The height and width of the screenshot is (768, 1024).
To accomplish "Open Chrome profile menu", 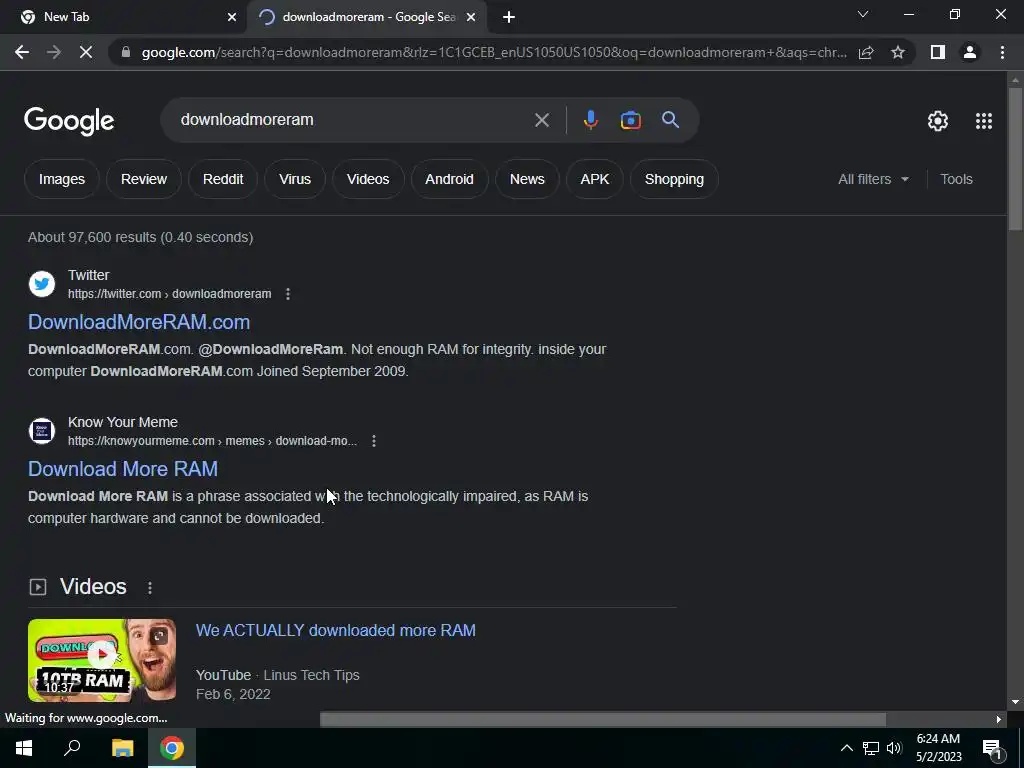I will (x=970, y=52).
